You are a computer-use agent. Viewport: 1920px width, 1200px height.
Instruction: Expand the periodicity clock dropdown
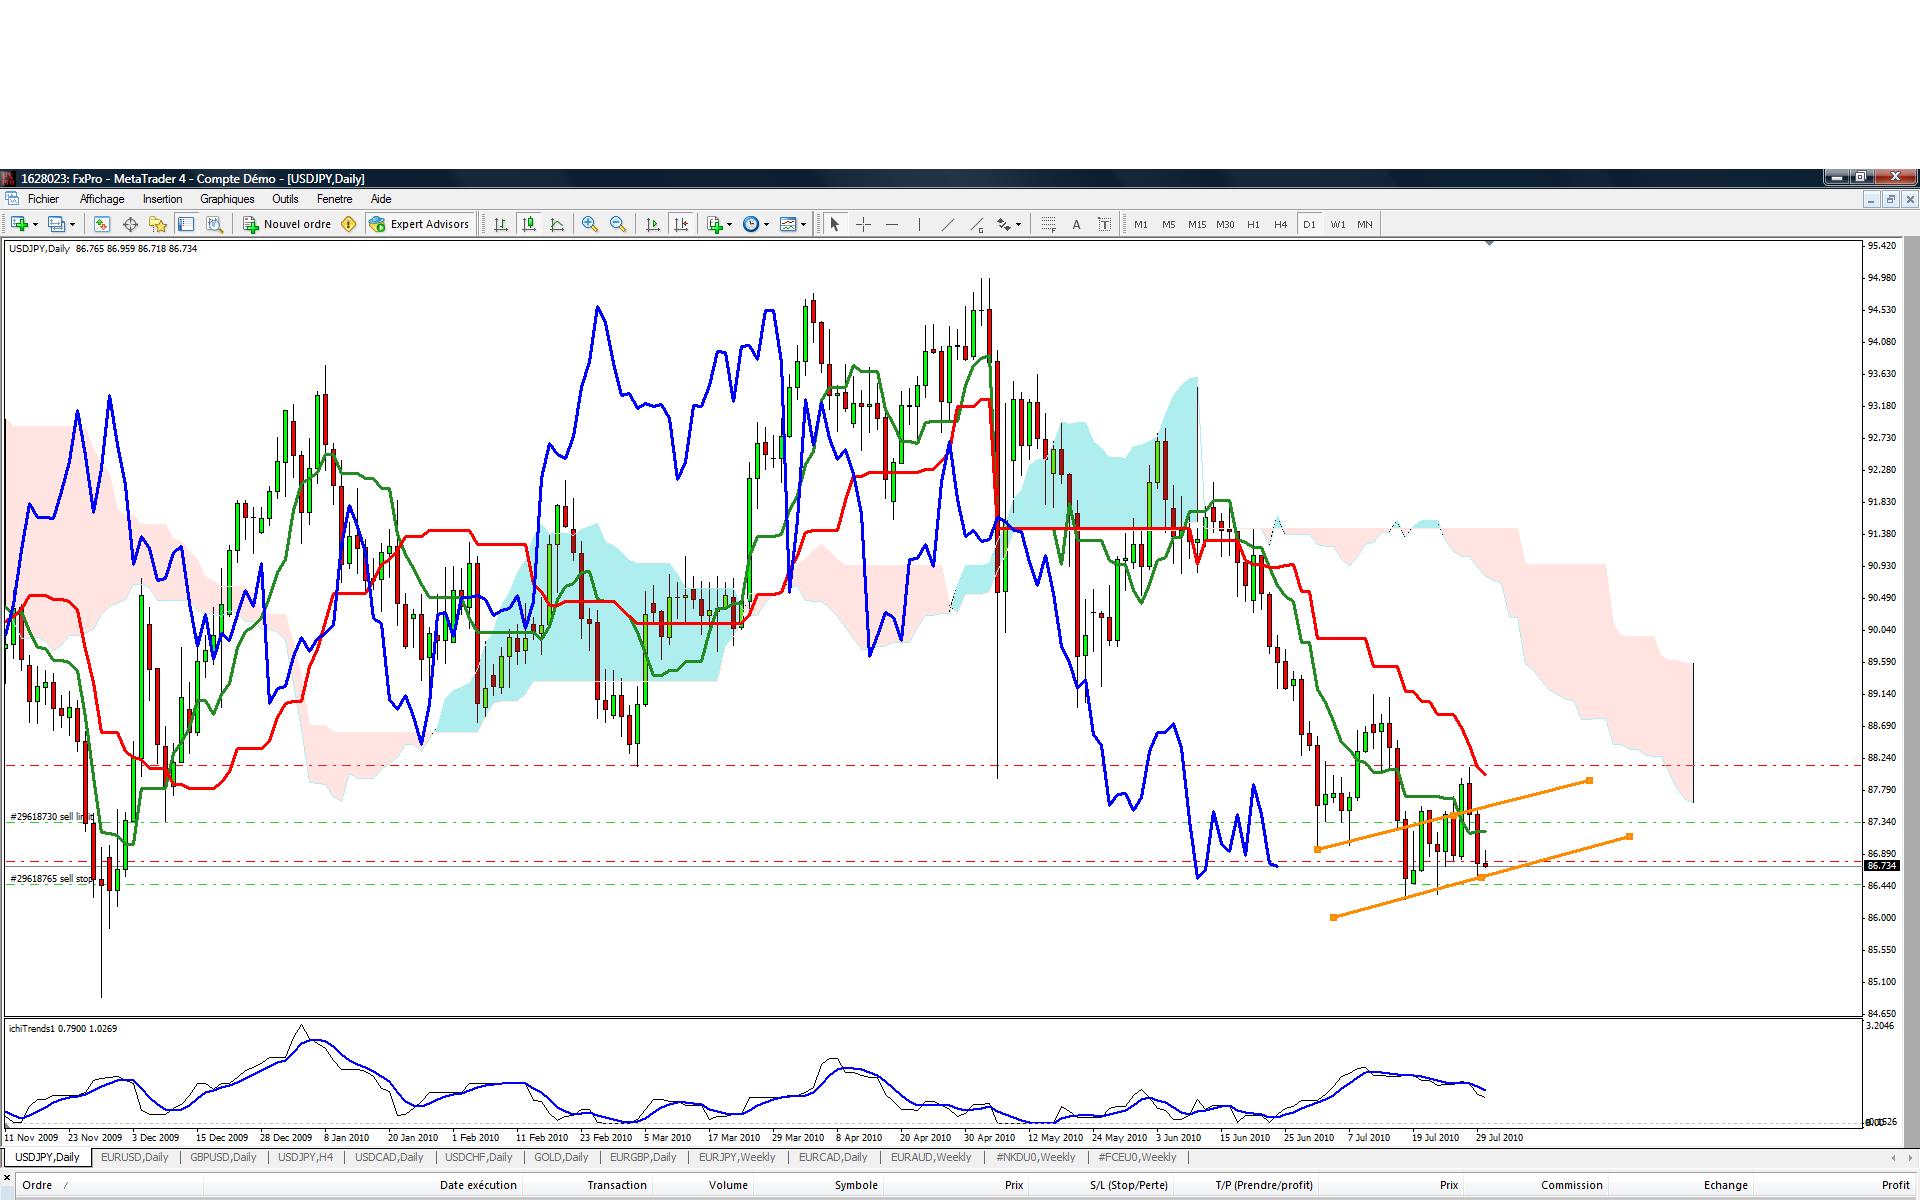click(x=766, y=224)
